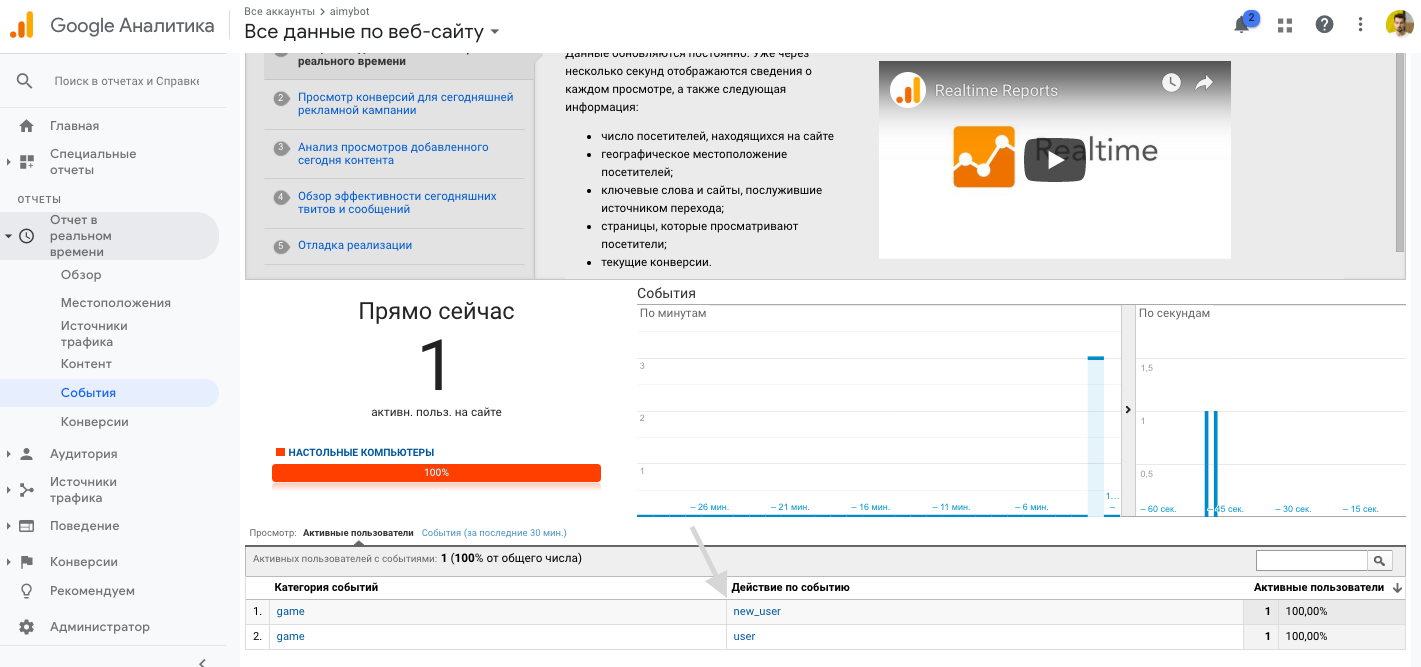Click the help question mark icon
Viewport: 1421px width, 667px height.
1324,25
